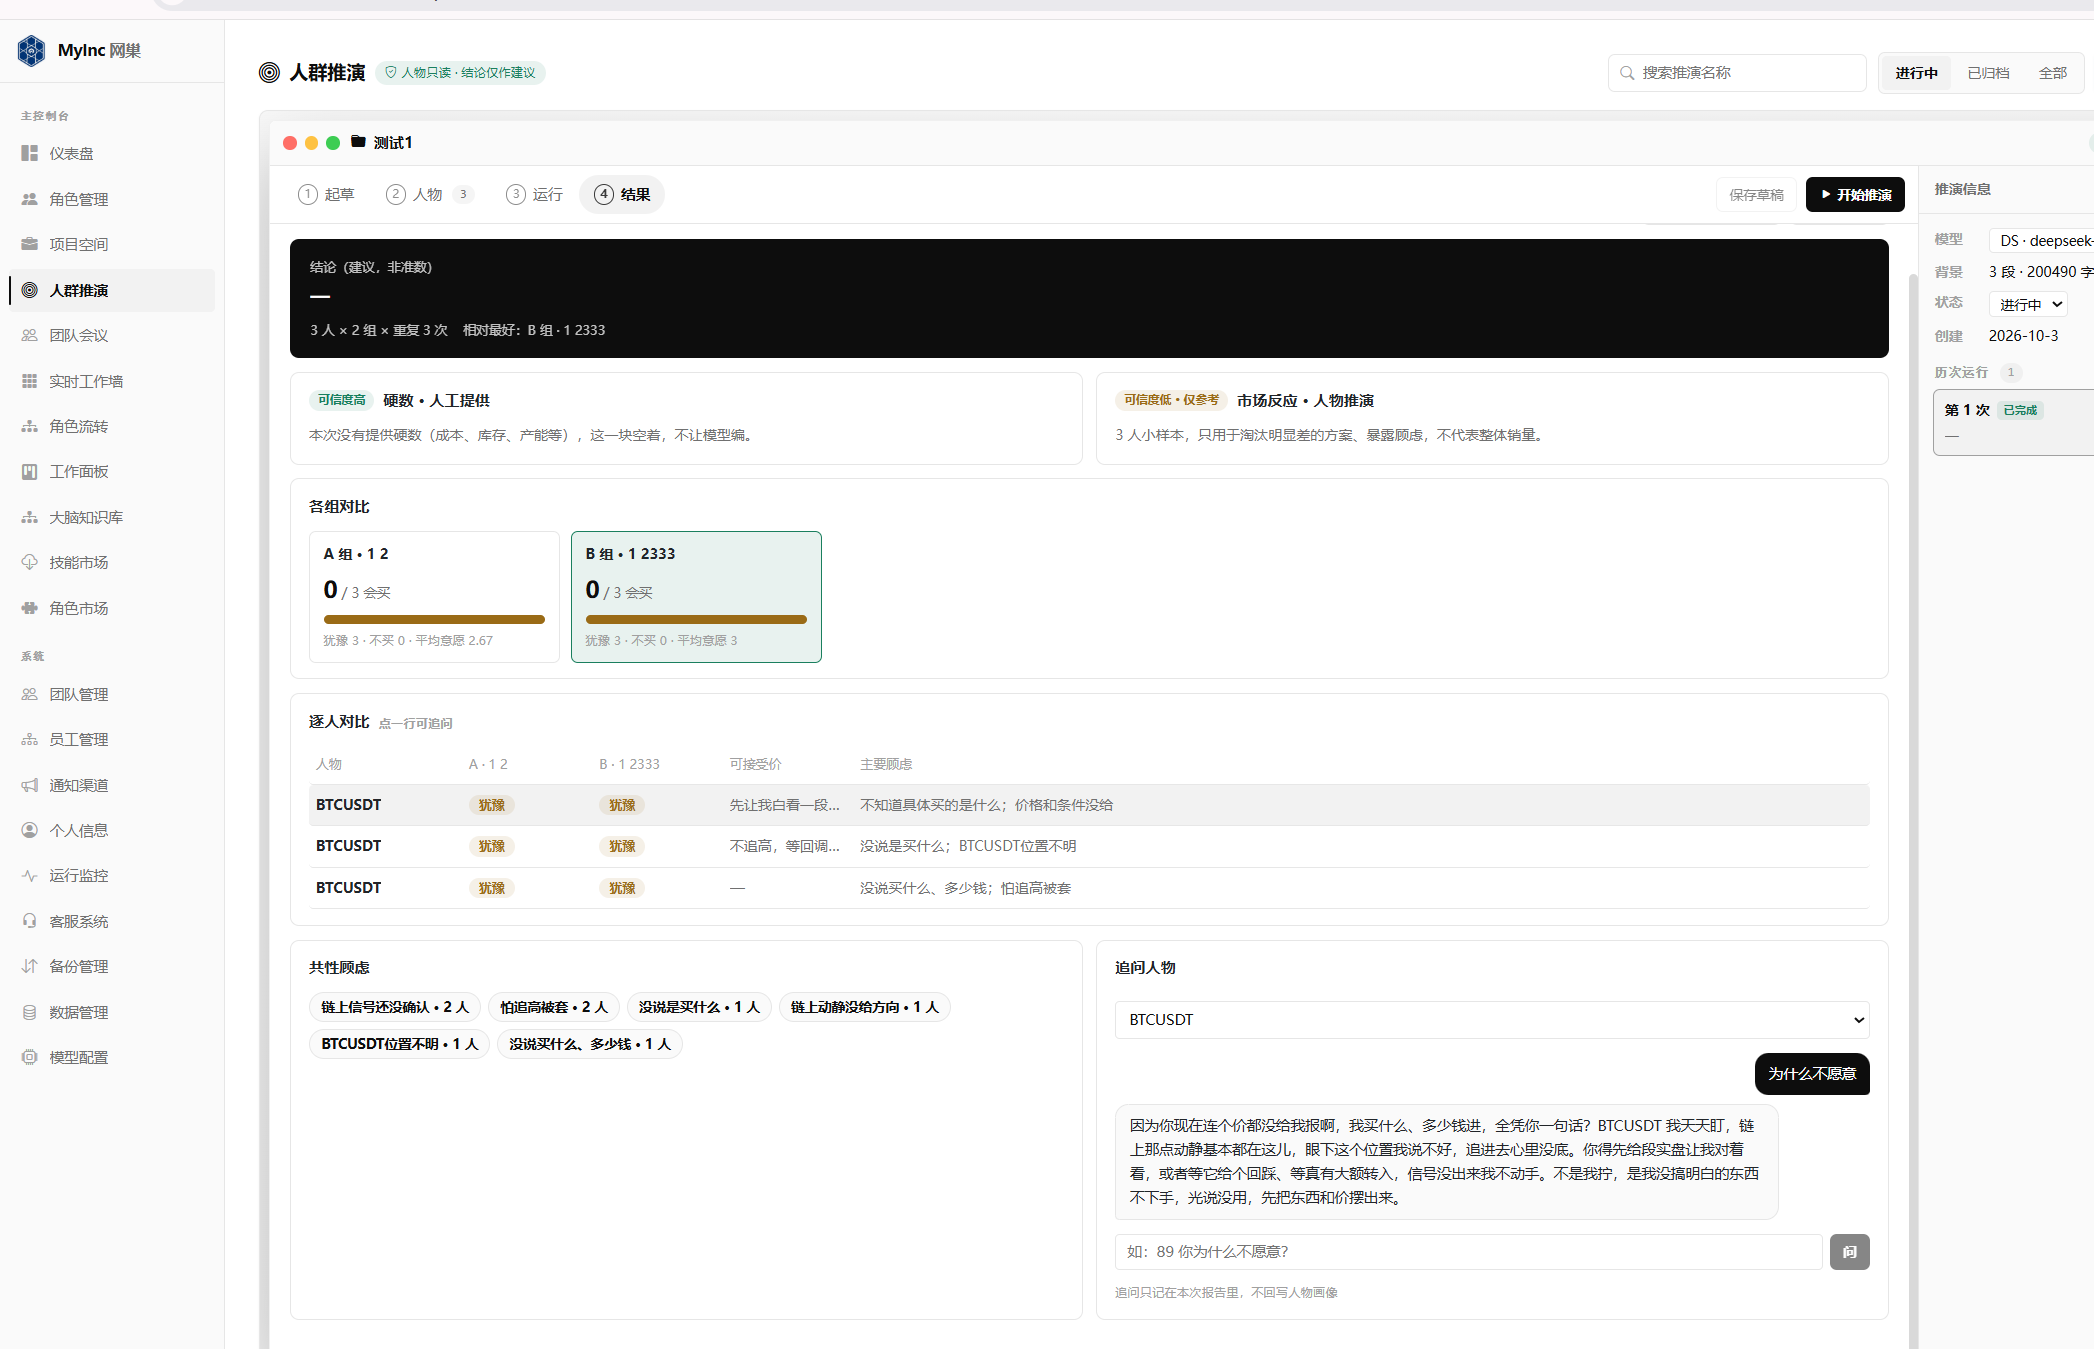Select the A 组 · 1 2 card
Image resolution: width=2094 pixels, height=1349 pixels.
(434, 597)
